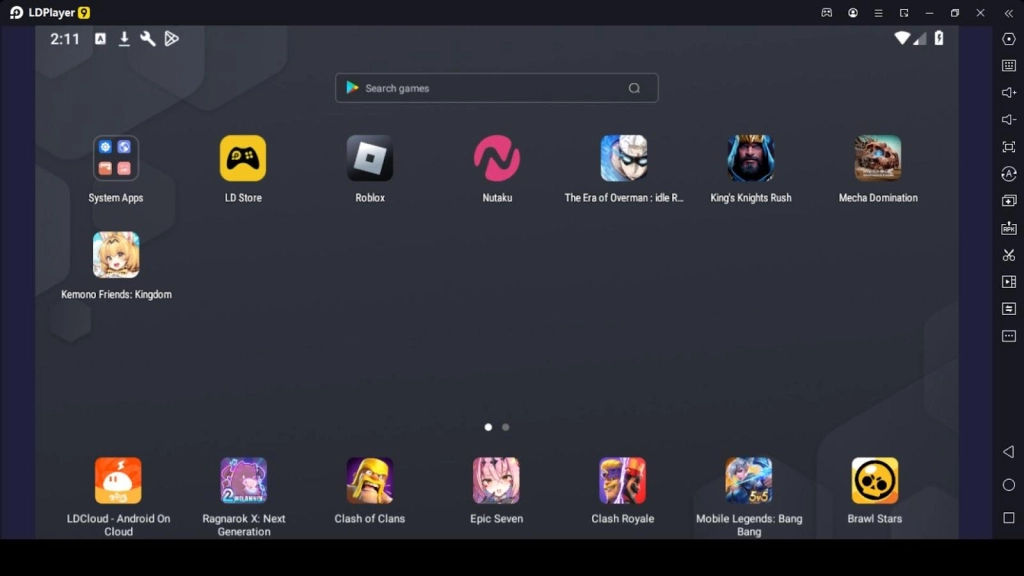Launch Brawl Stars
Screen dimensions: 1024x576
click(874, 481)
